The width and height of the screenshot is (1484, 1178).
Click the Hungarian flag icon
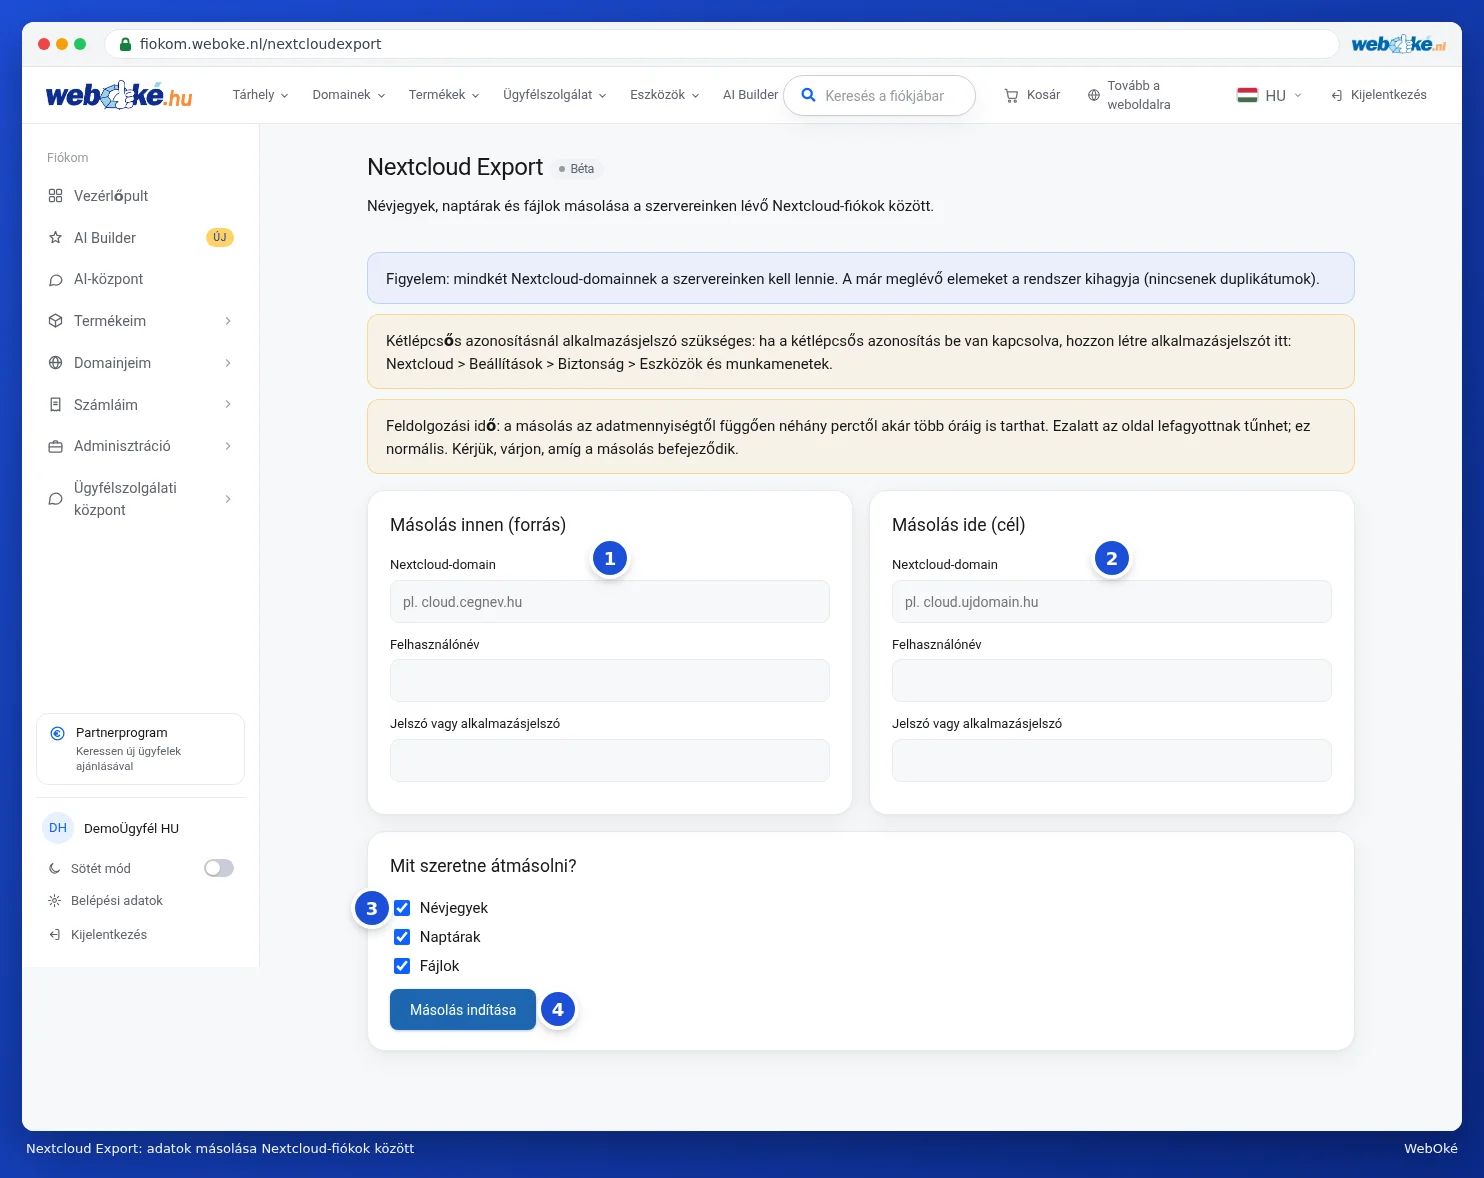tap(1247, 95)
